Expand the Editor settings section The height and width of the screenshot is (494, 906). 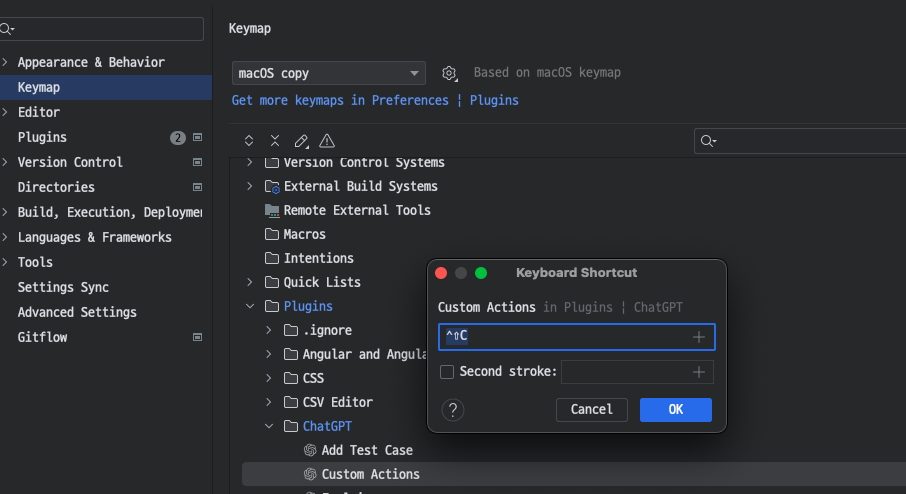5,112
